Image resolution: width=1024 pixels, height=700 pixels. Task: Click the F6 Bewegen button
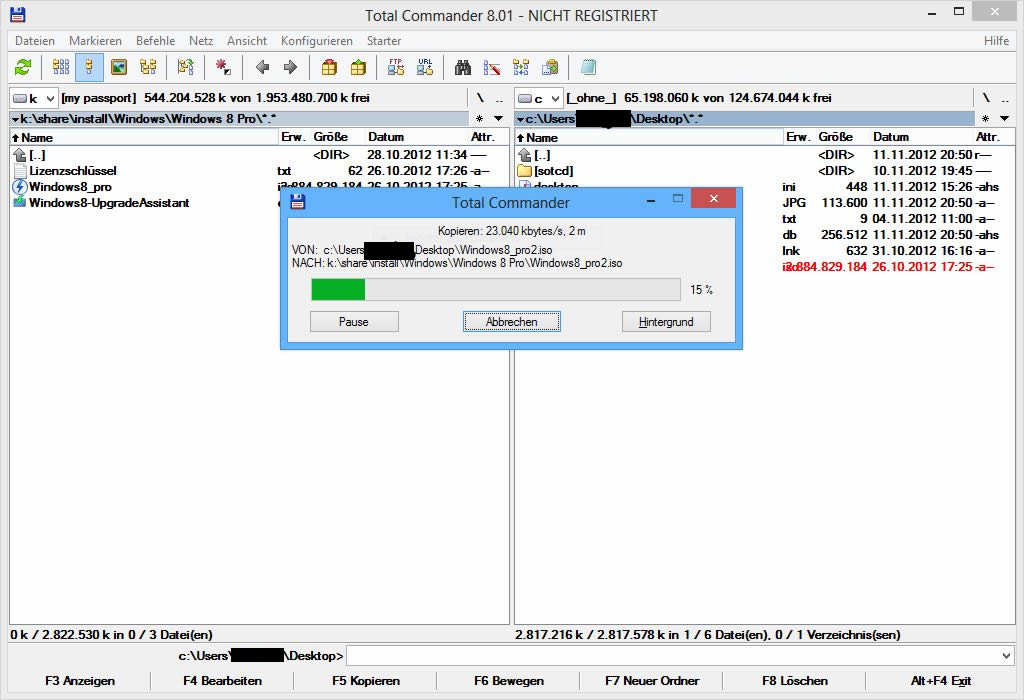(509, 681)
